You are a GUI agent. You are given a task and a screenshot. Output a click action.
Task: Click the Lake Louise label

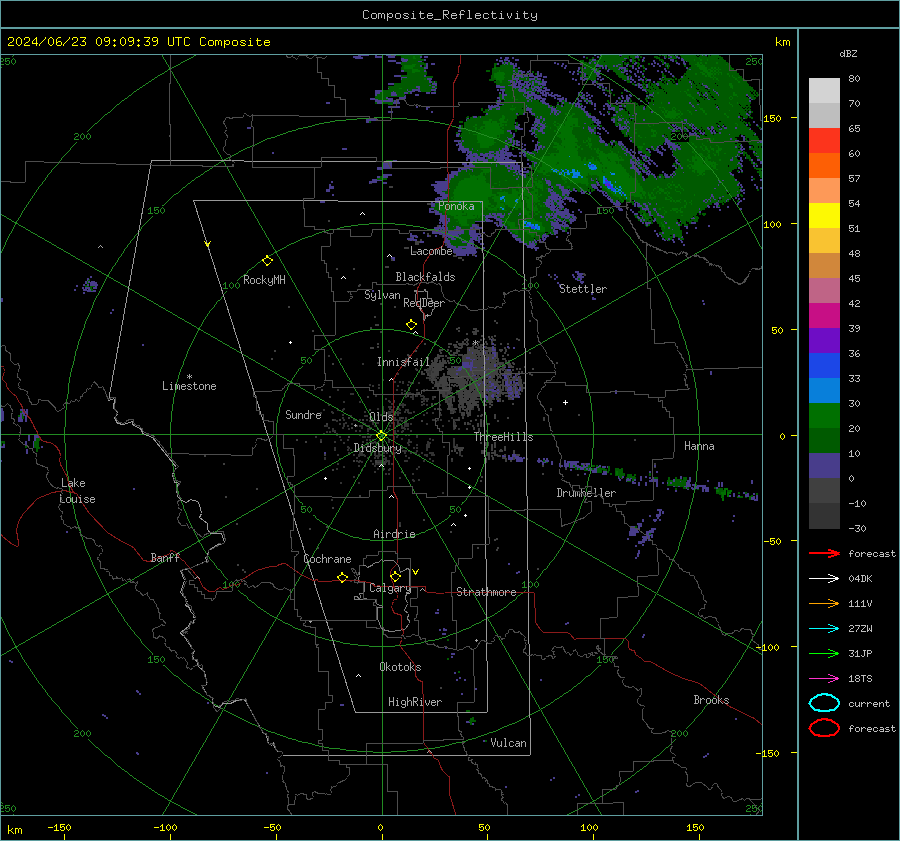(78, 491)
